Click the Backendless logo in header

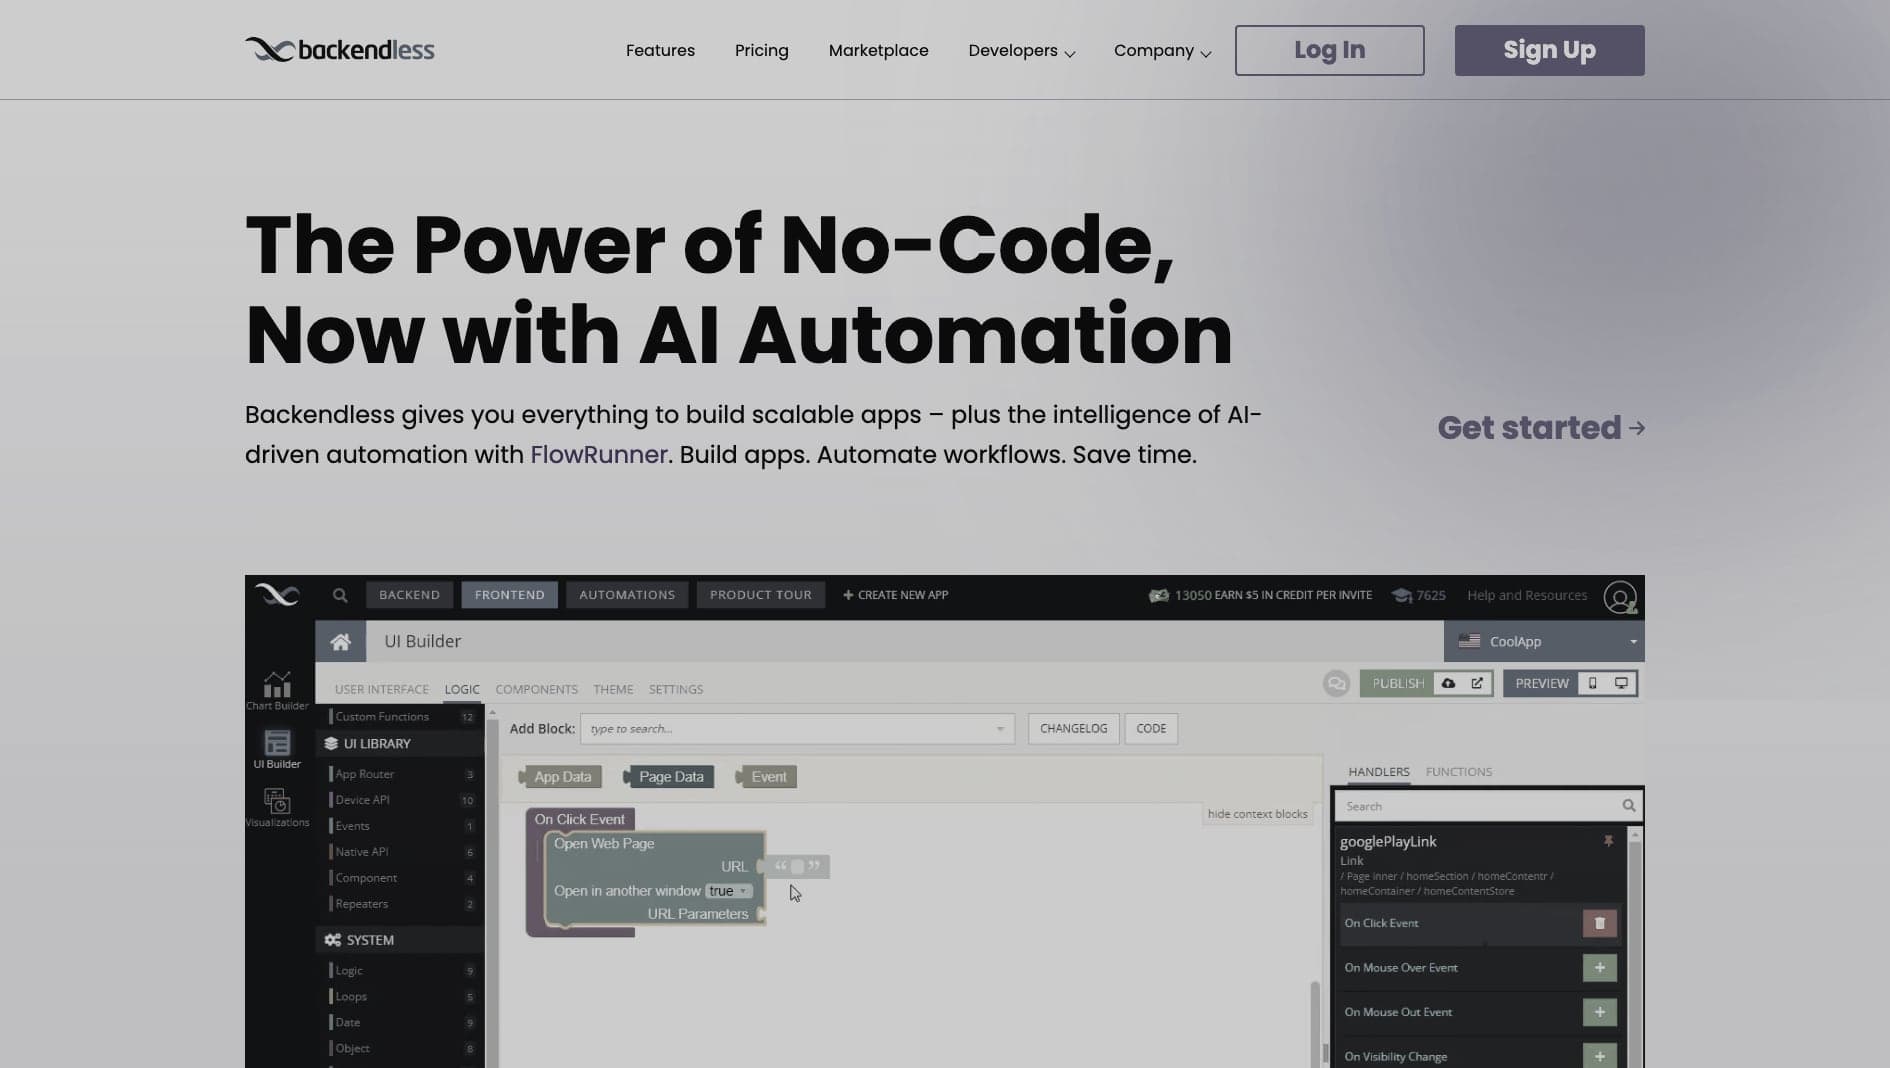[x=340, y=50]
